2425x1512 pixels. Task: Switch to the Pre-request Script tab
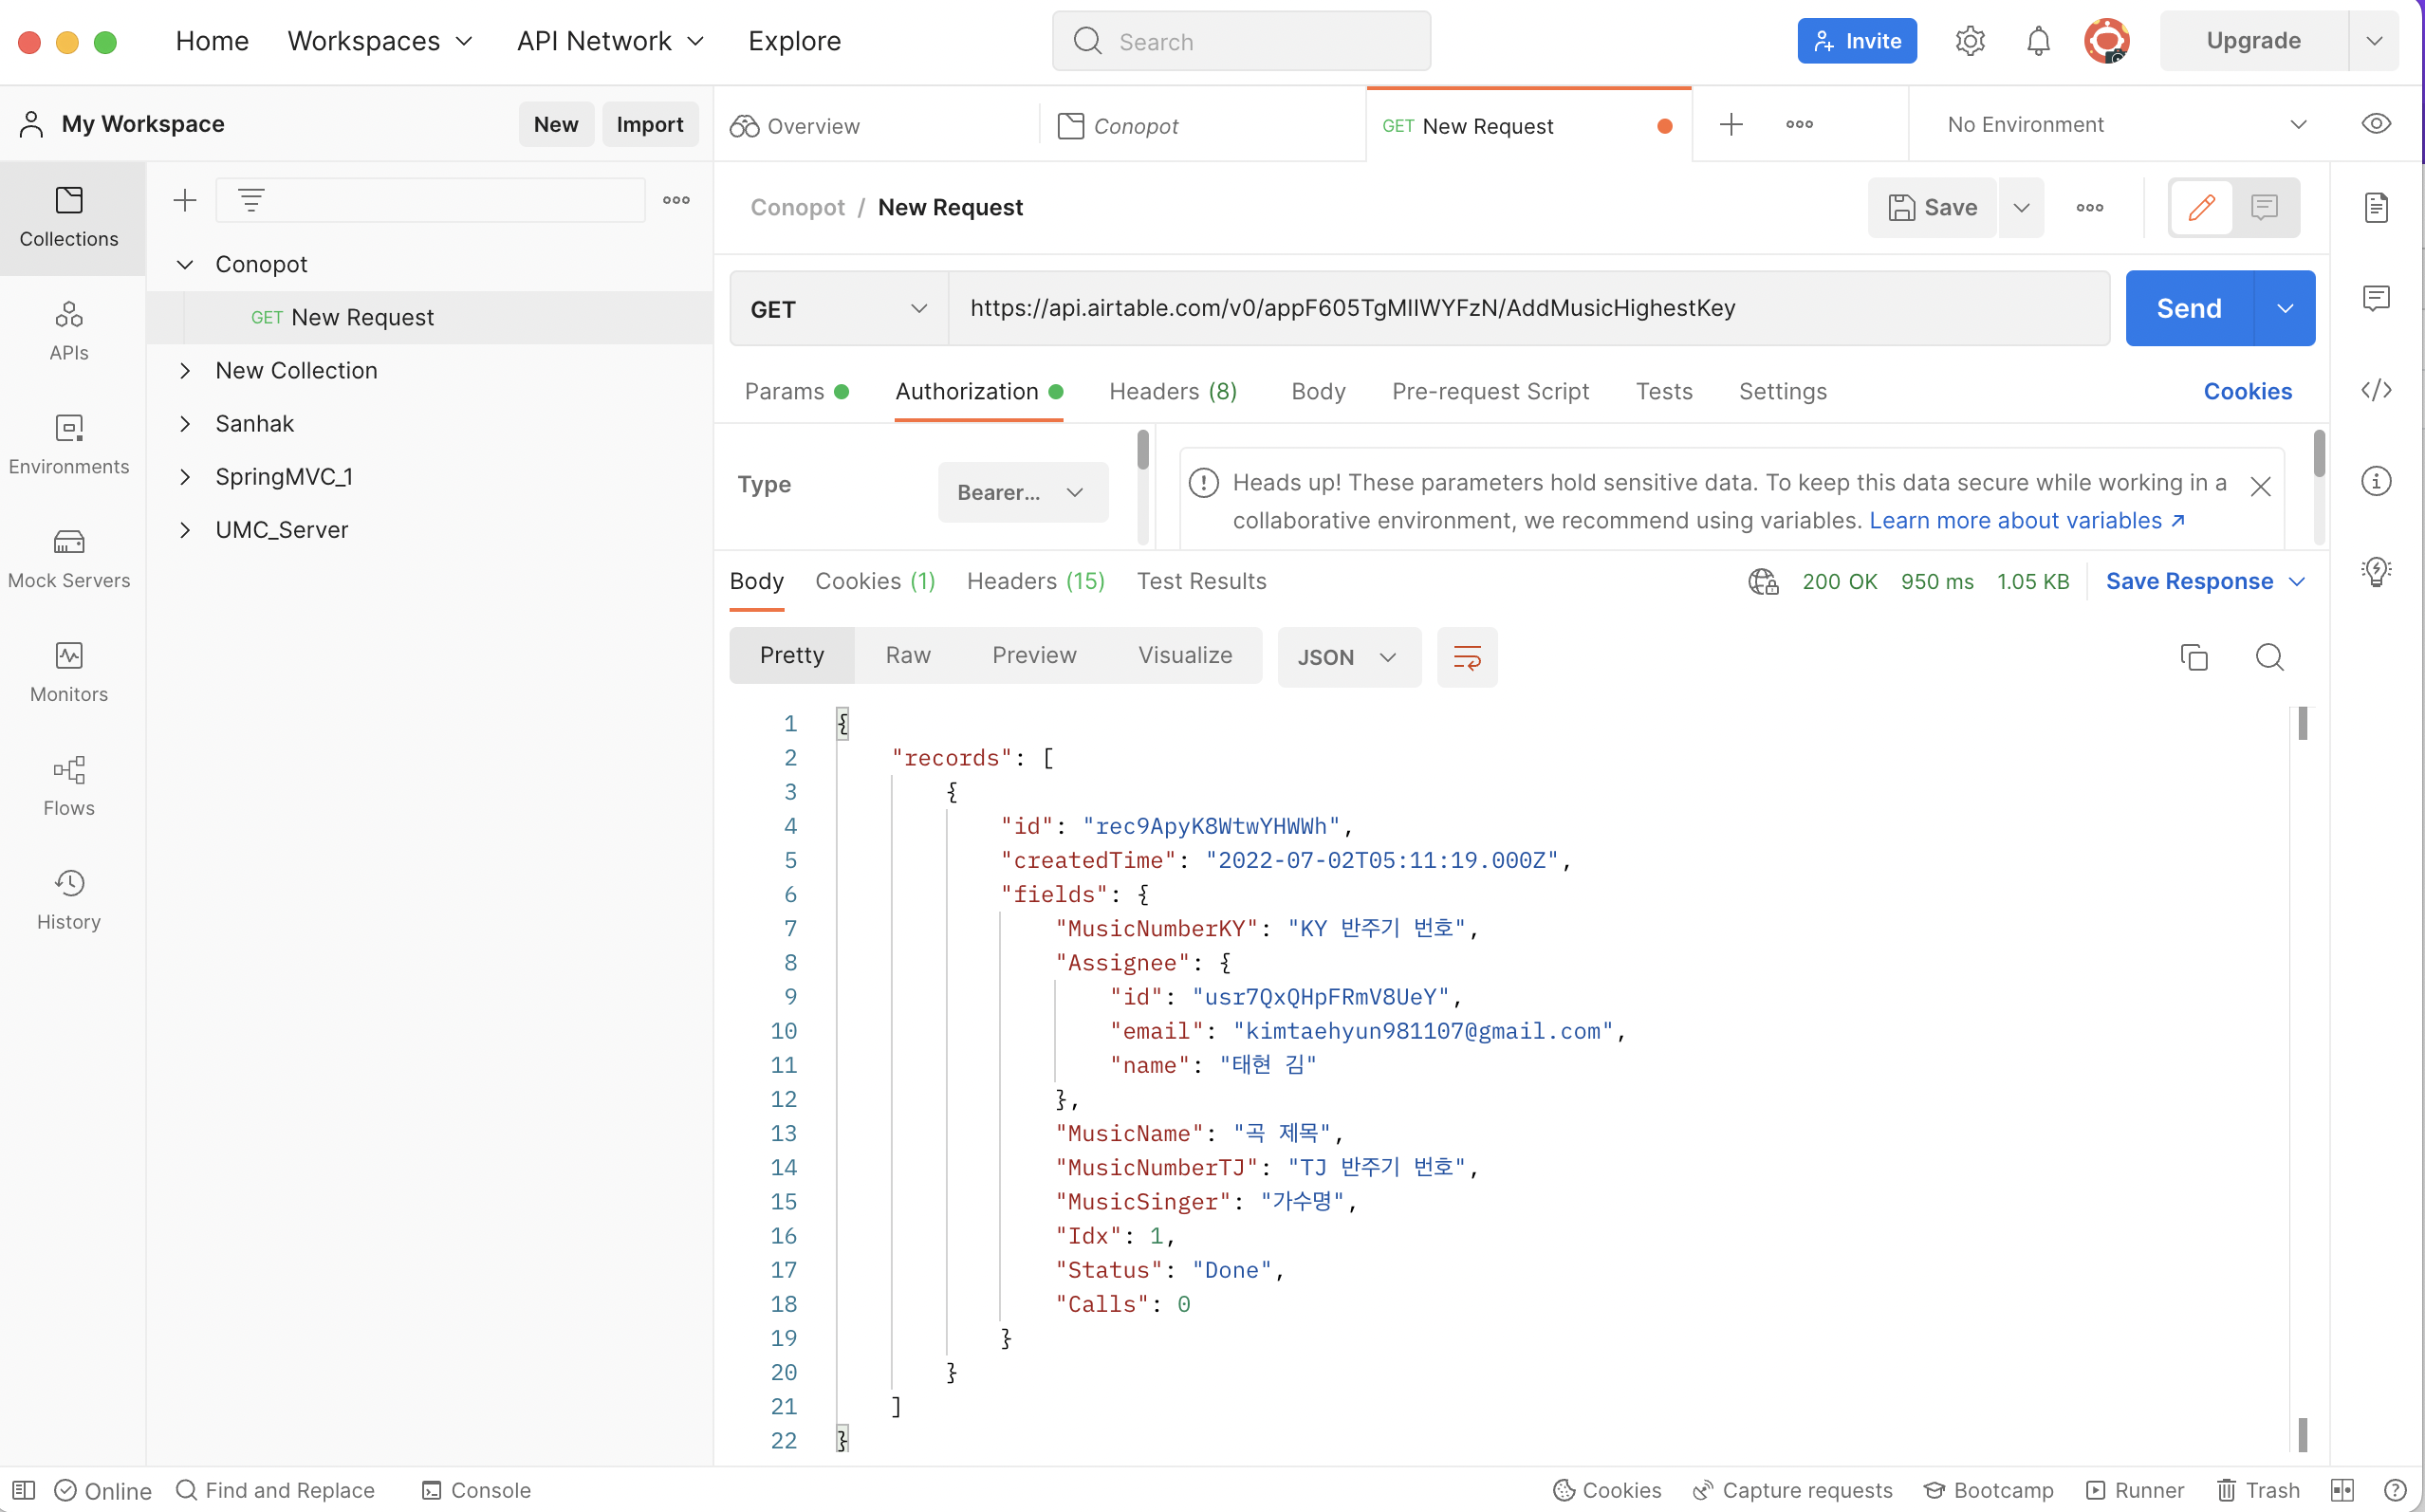pyautogui.click(x=1490, y=392)
